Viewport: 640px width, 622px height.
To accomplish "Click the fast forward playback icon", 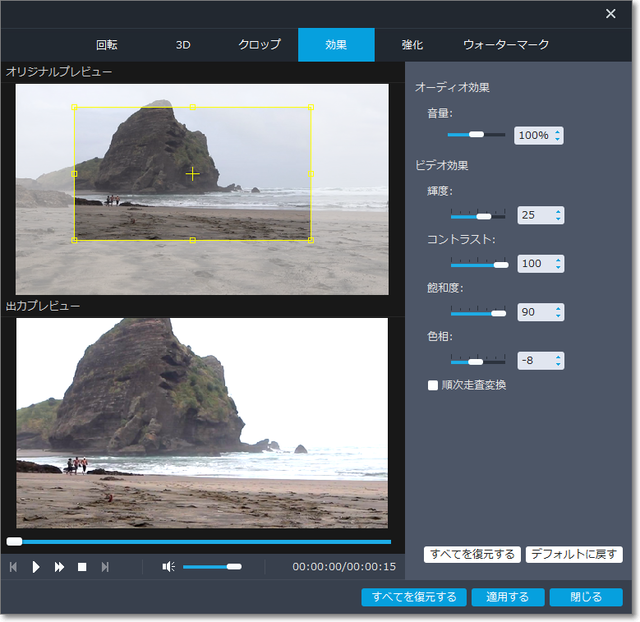I will pyautogui.click(x=59, y=567).
